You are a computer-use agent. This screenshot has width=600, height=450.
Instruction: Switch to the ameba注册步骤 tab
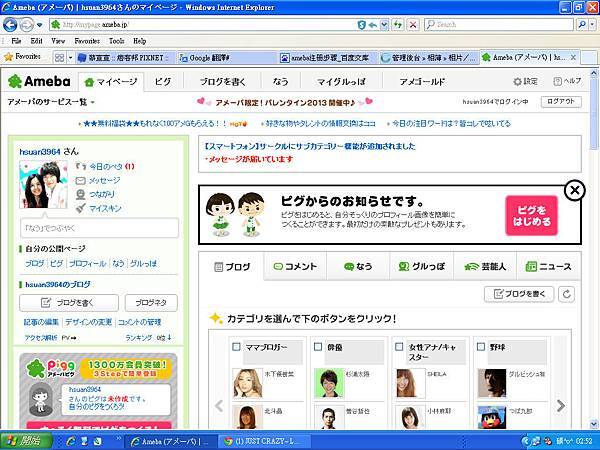click(x=328, y=58)
